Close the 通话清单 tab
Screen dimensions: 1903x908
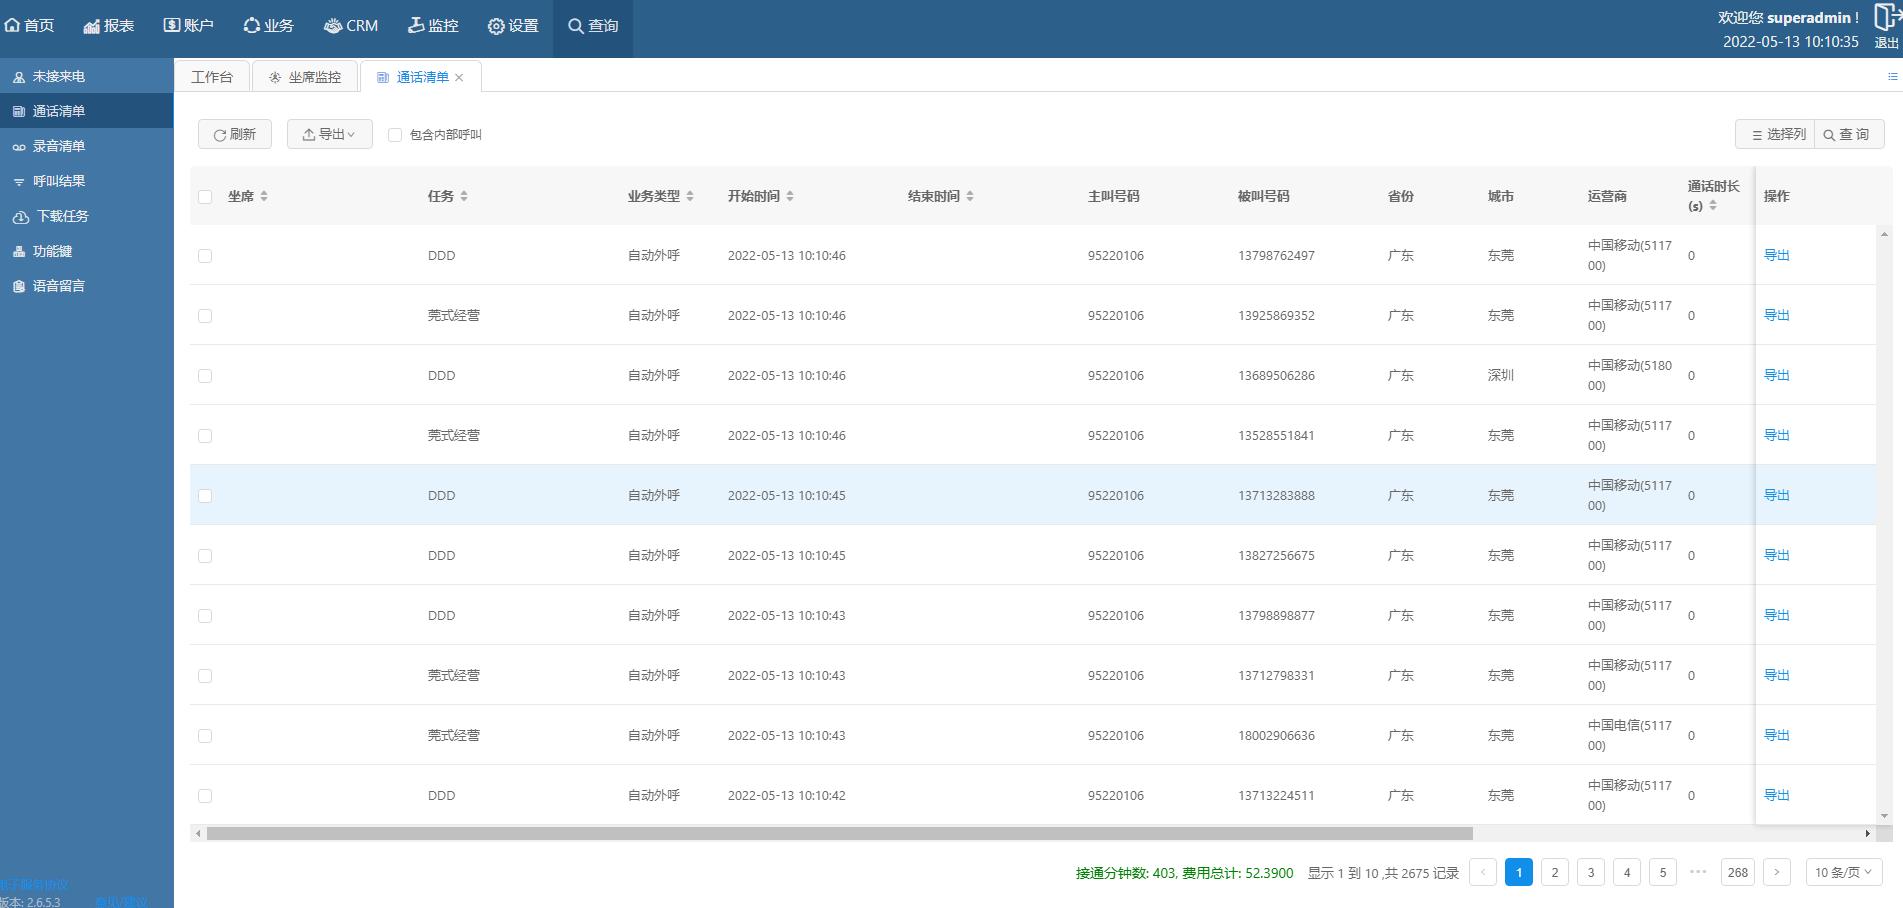459,78
